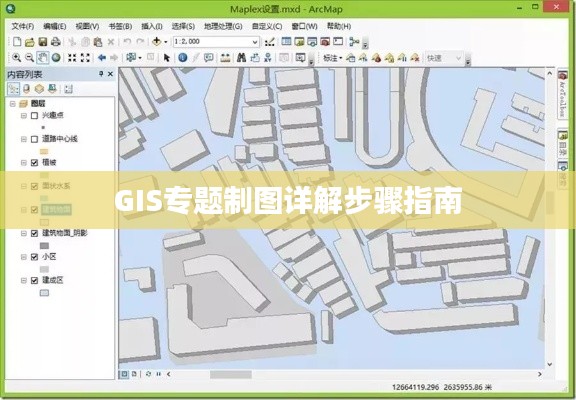Select the Zoom In tool
Viewport: 576px width, 400px height.
[16, 57]
